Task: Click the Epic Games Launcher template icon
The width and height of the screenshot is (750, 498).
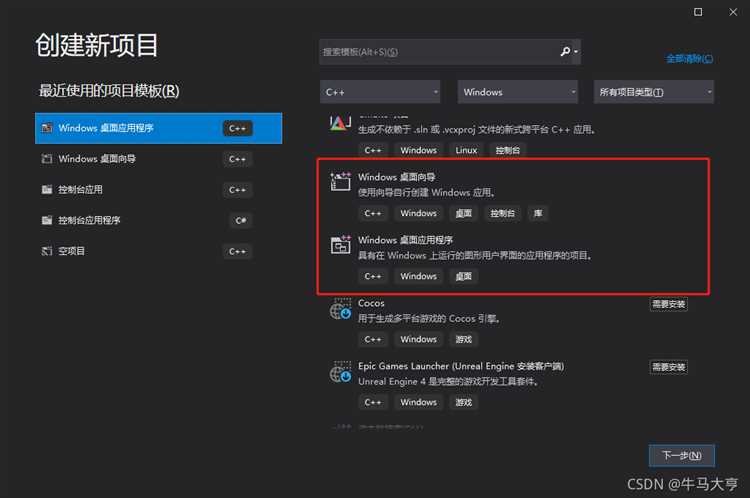Action: tap(340, 372)
